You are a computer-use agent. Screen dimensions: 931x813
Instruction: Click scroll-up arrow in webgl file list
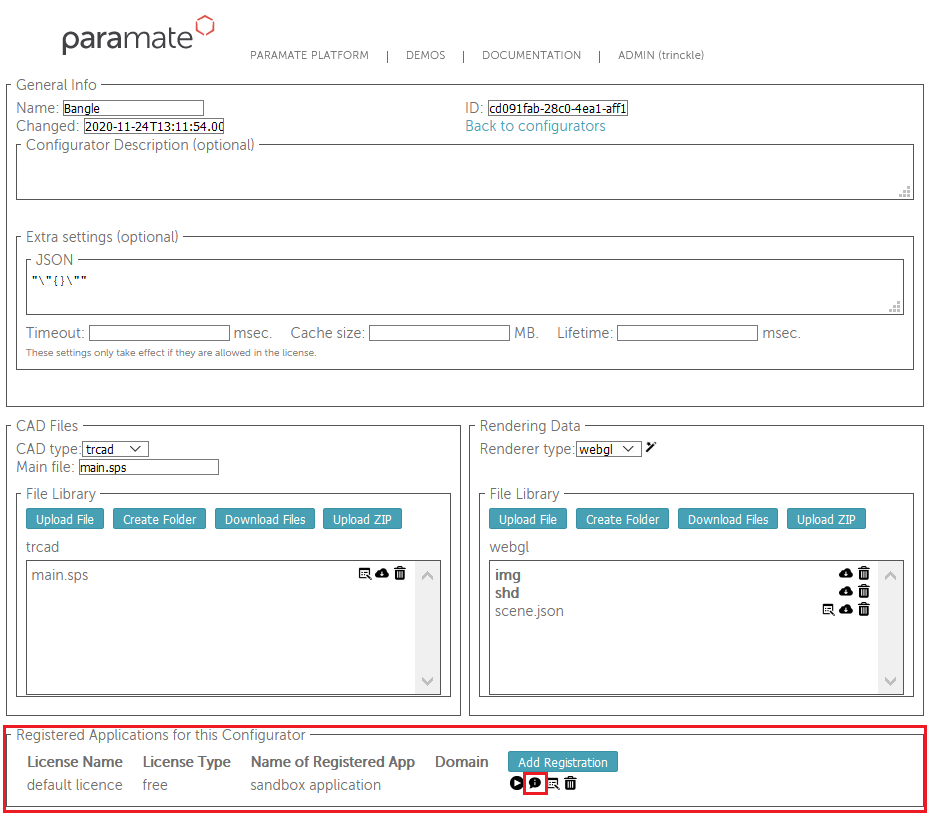pyautogui.click(x=890, y=575)
